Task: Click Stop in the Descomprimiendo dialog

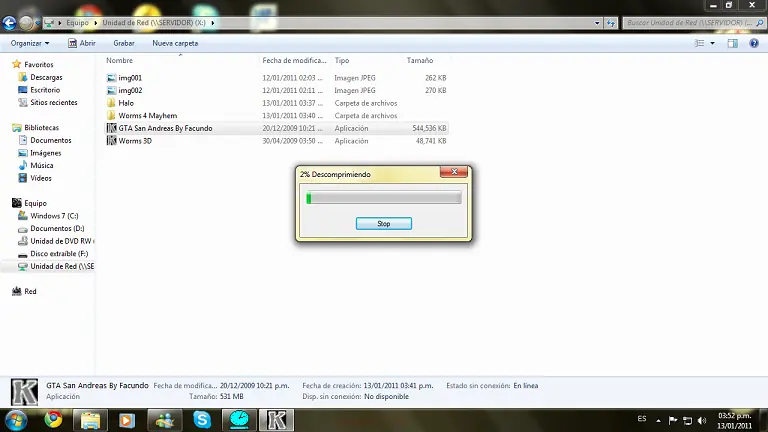Action: [384, 223]
